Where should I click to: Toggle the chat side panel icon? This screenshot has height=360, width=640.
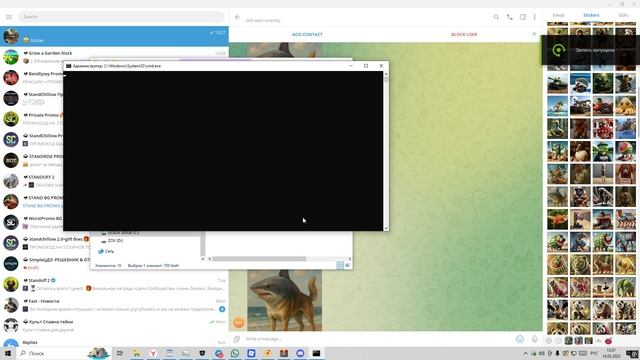523,17
